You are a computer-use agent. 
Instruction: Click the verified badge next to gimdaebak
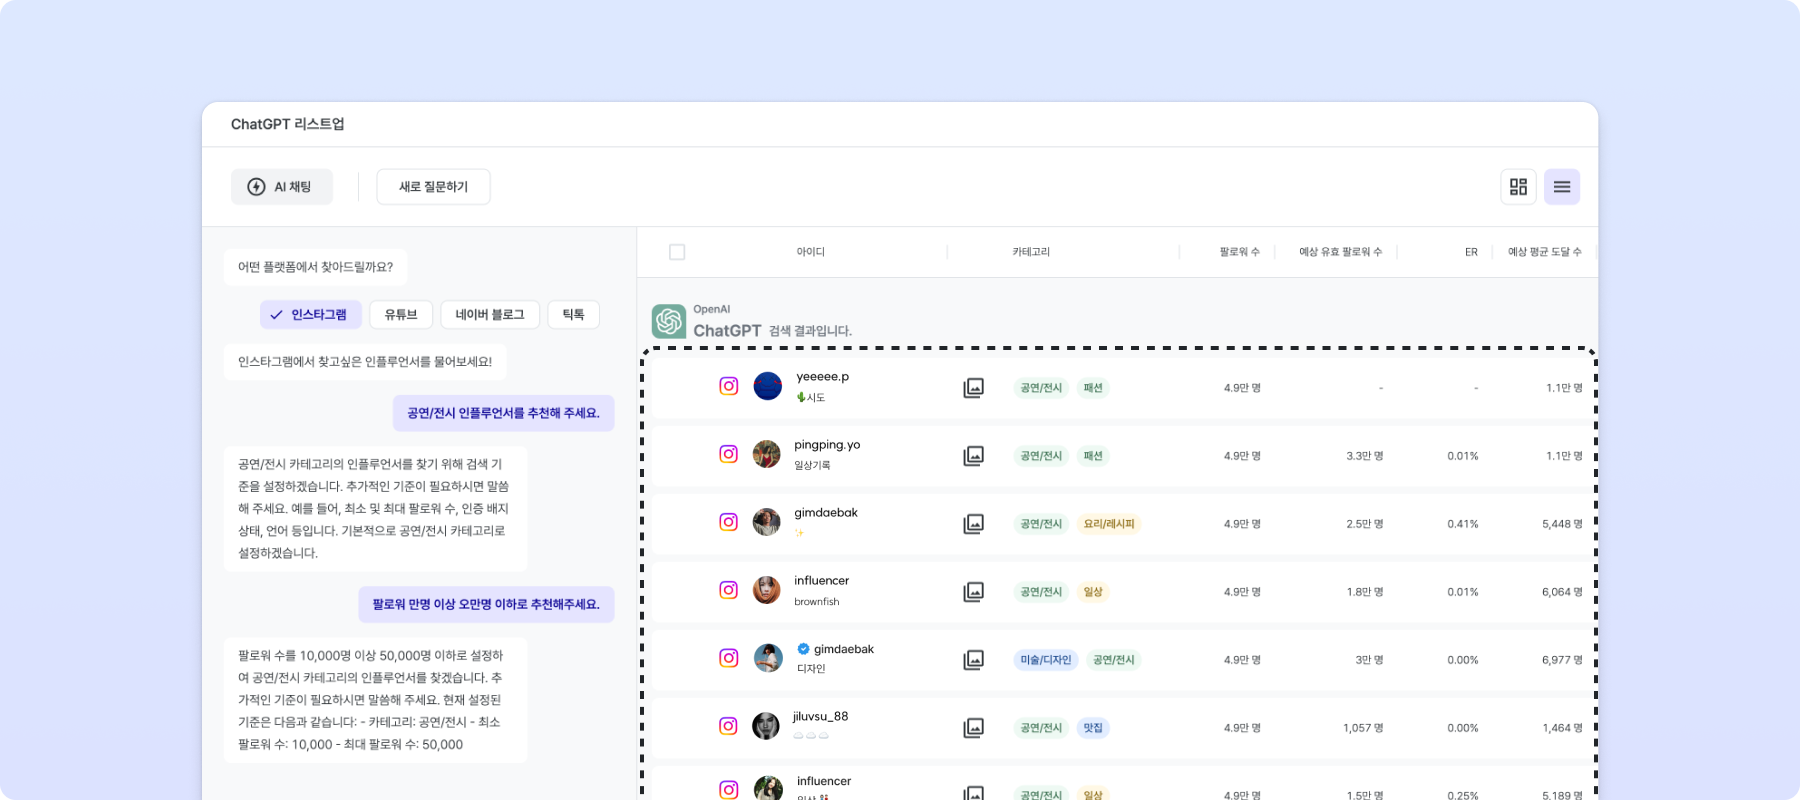(803, 649)
